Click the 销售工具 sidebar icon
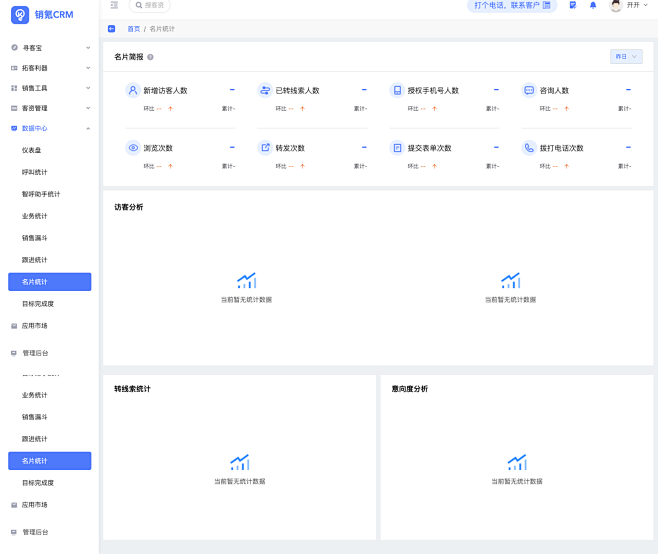The width and height of the screenshot is (658, 554). point(14,88)
